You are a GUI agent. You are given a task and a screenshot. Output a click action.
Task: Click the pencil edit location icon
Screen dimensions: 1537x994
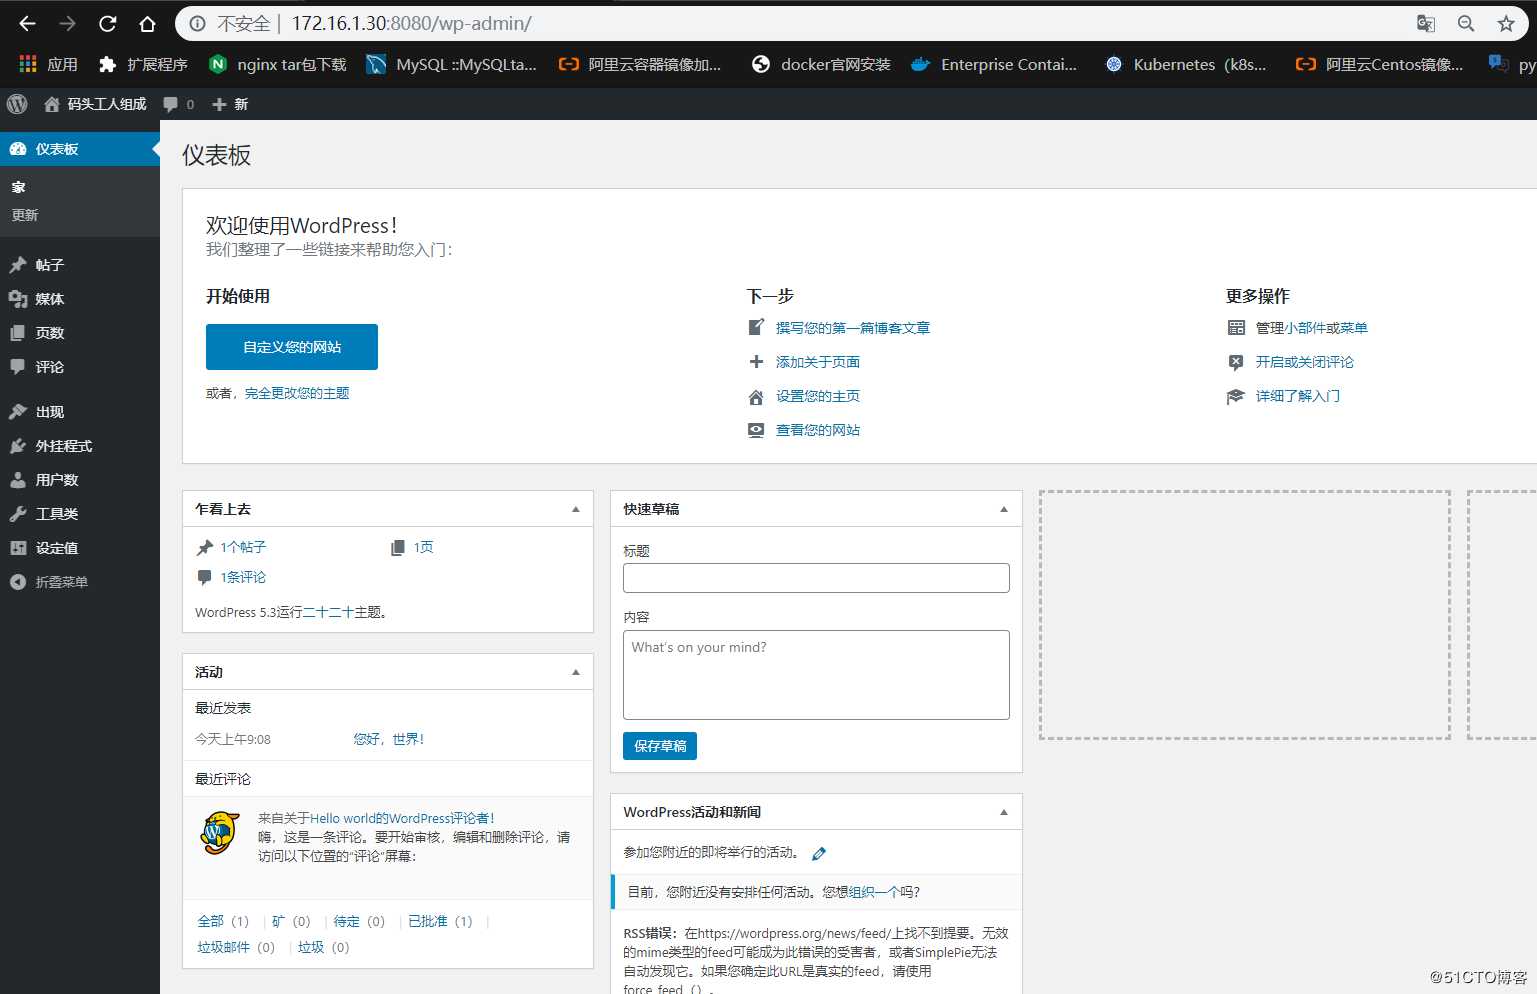819,853
